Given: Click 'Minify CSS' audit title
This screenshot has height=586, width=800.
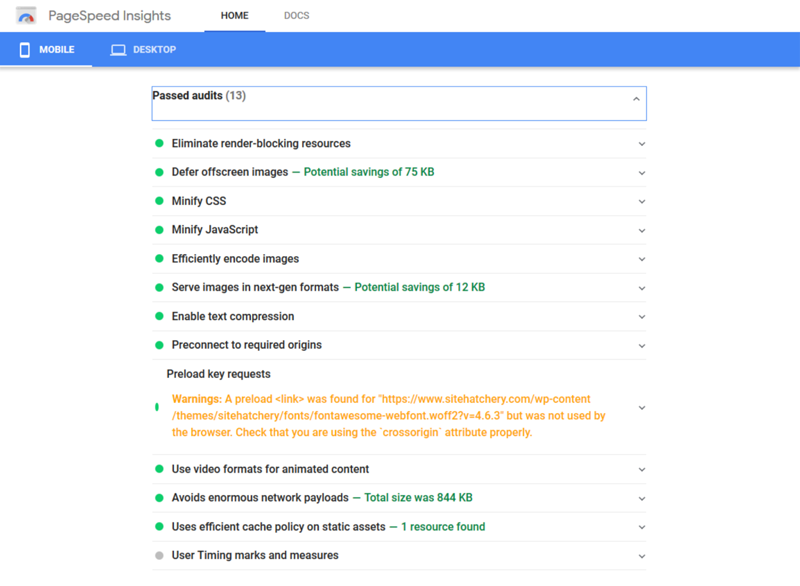Looking at the screenshot, I should pos(199,201).
